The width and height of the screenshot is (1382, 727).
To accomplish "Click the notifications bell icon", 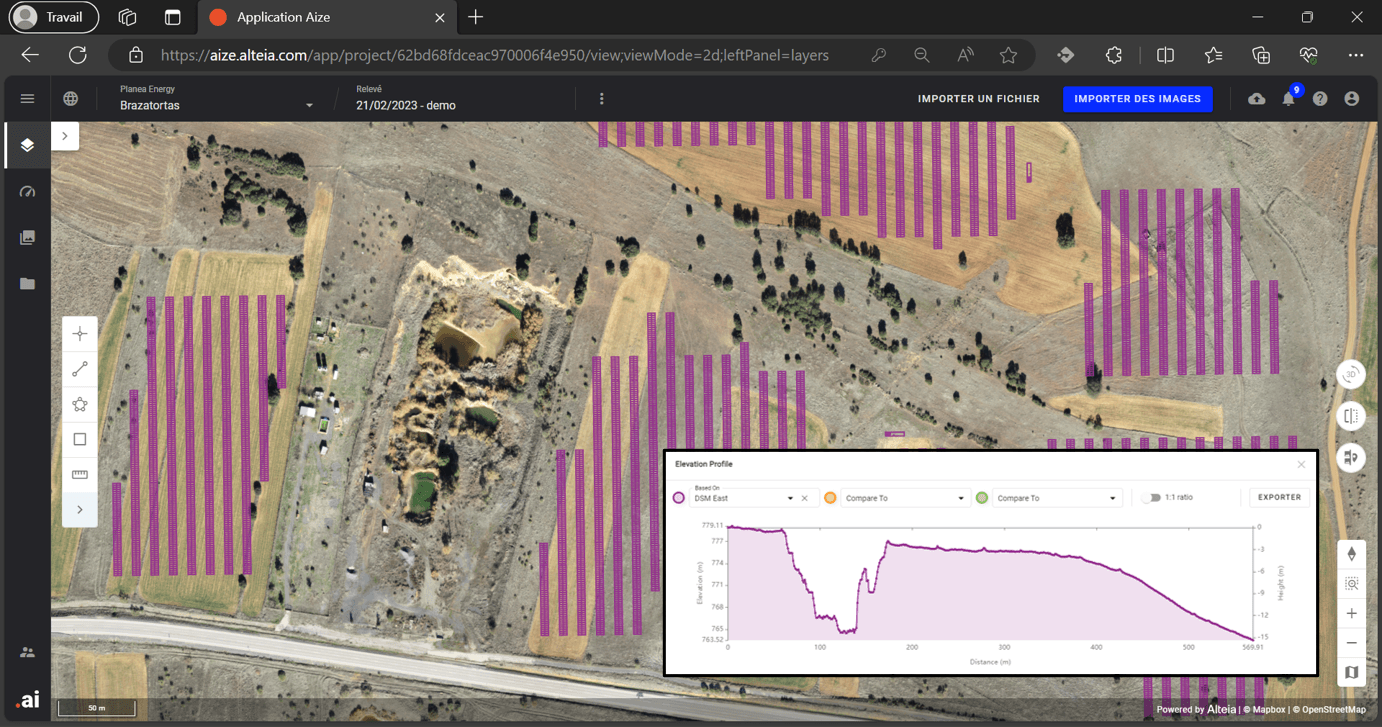I will coord(1288,99).
